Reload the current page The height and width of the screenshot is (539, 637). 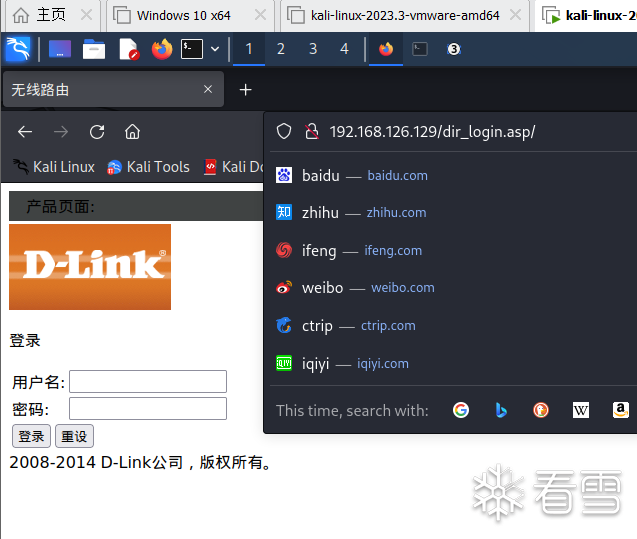point(97,132)
